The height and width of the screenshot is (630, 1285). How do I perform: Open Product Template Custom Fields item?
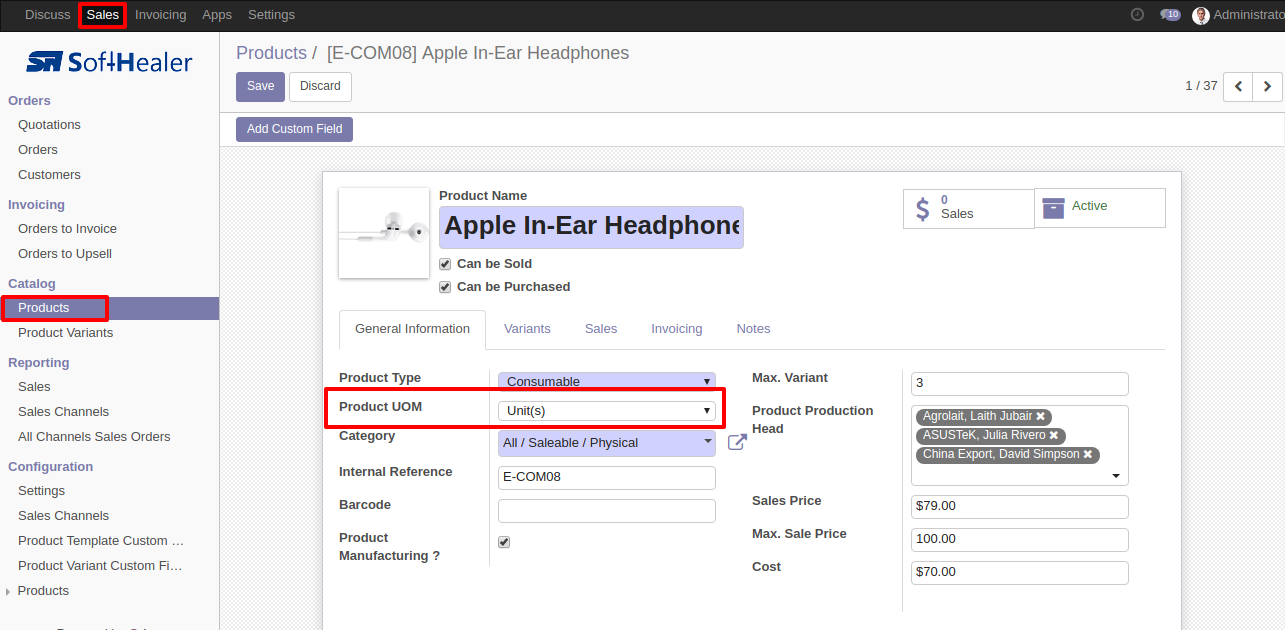click(x=101, y=541)
